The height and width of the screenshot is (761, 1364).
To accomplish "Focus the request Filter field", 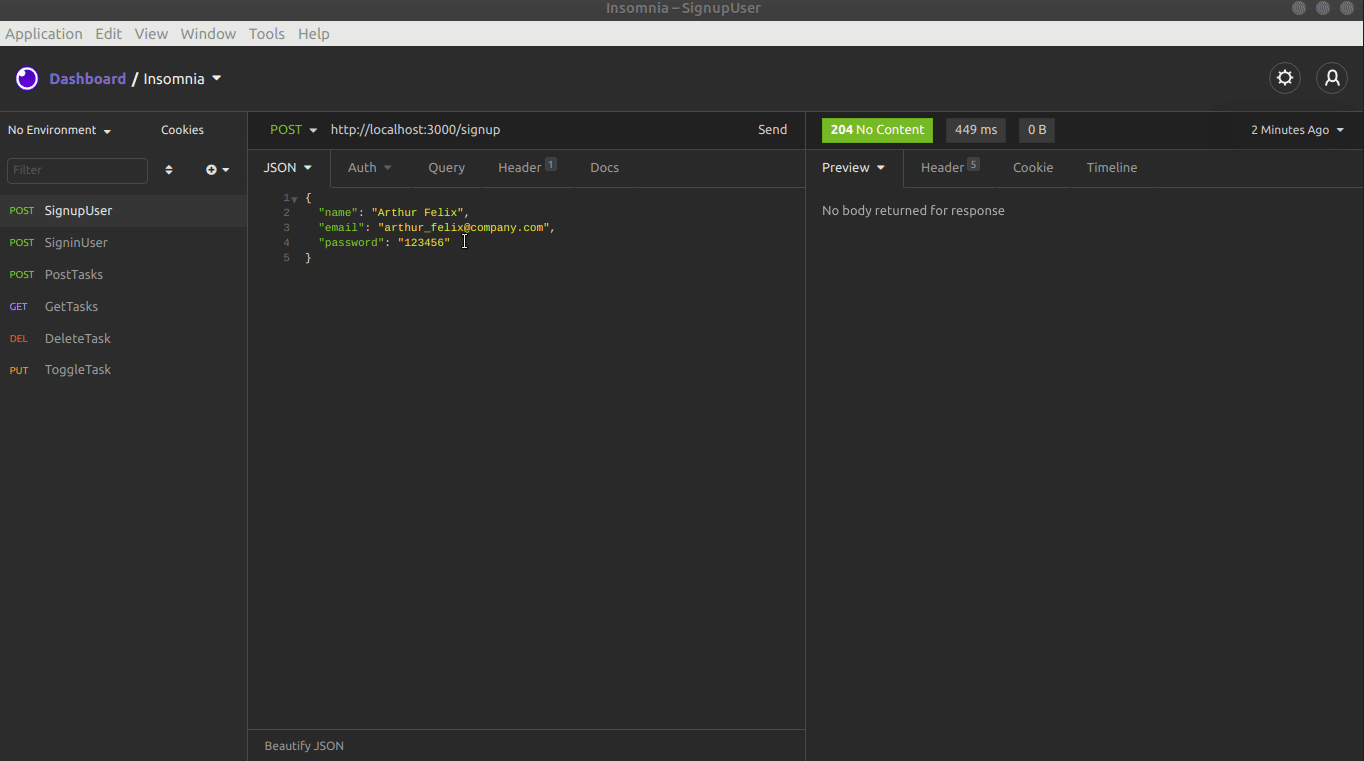I will pyautogui.click(x=77, y=170).
